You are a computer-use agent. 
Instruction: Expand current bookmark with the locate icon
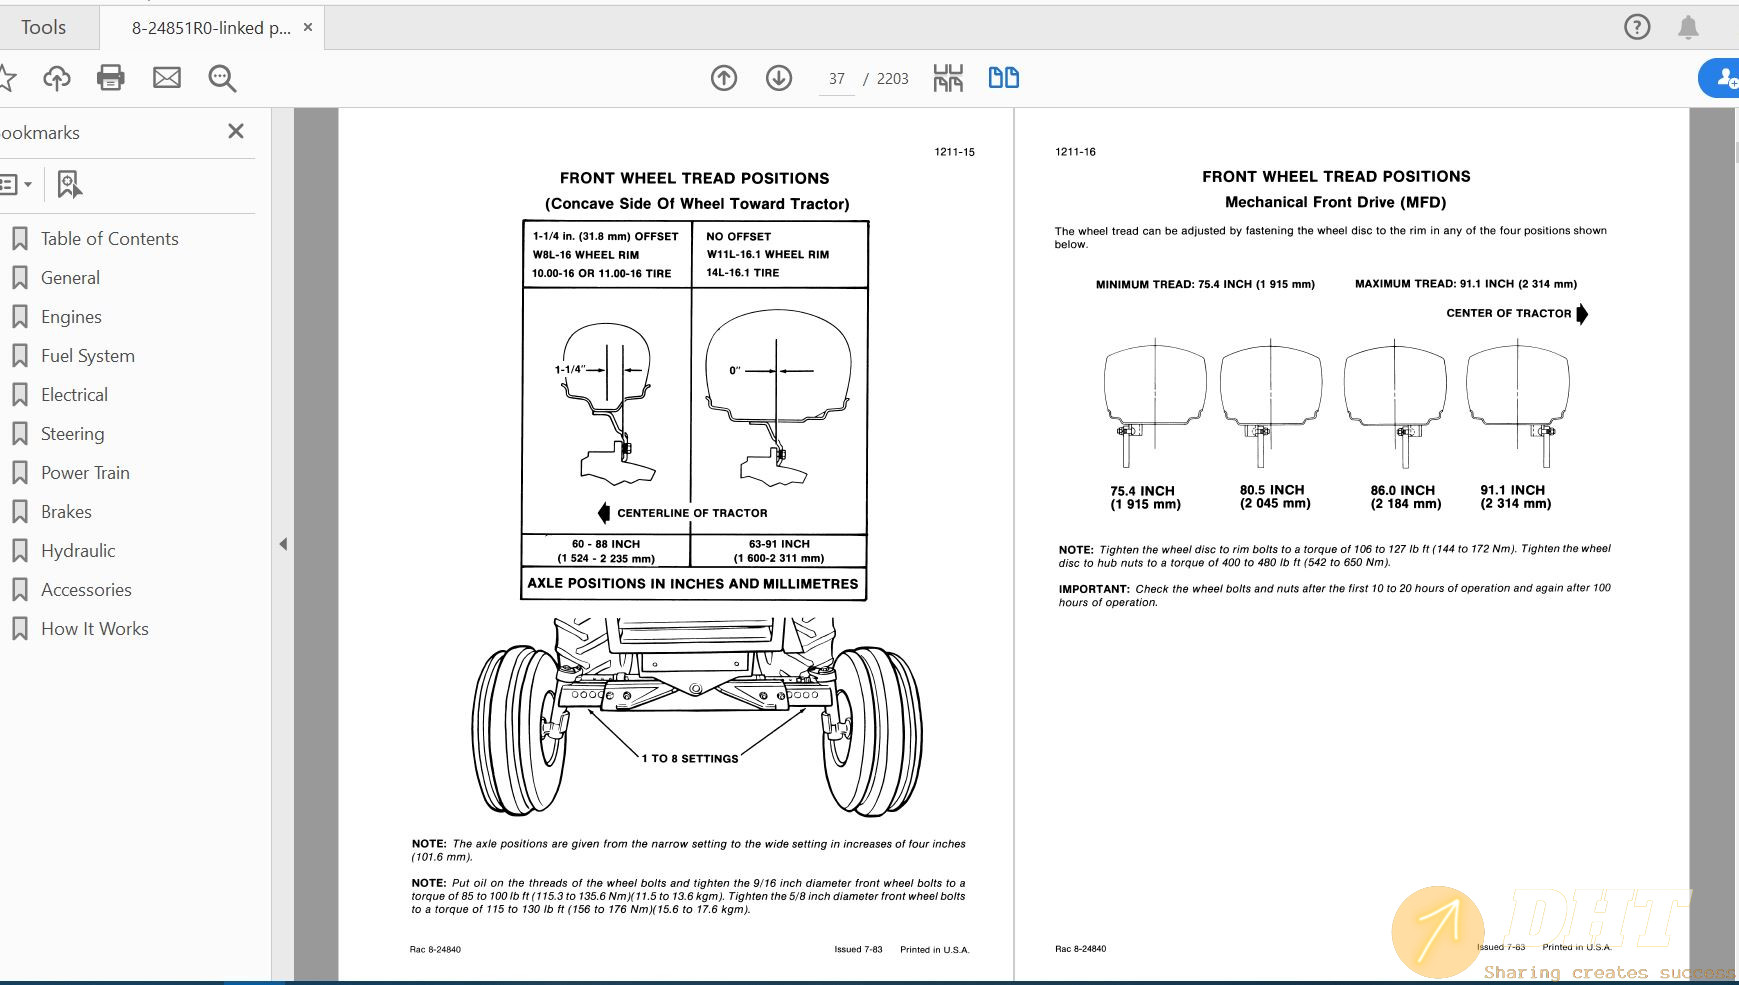(x=66, y=184)
